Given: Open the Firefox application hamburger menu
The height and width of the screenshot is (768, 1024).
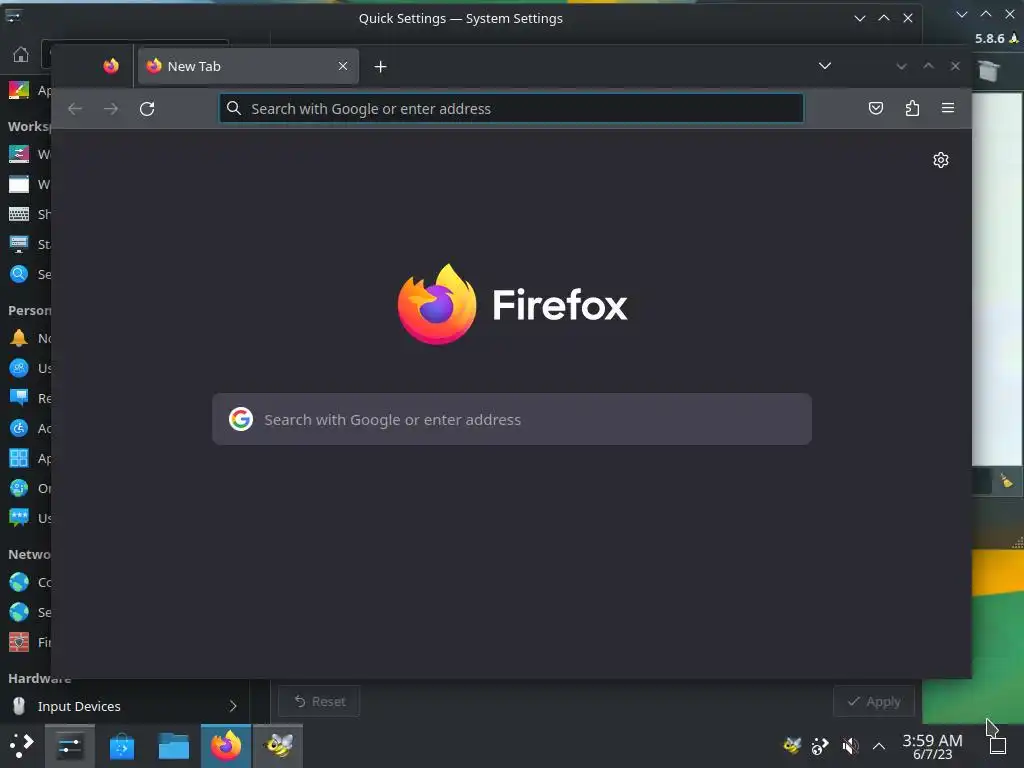Looking at the screenshot, I should tap(948, 108).
